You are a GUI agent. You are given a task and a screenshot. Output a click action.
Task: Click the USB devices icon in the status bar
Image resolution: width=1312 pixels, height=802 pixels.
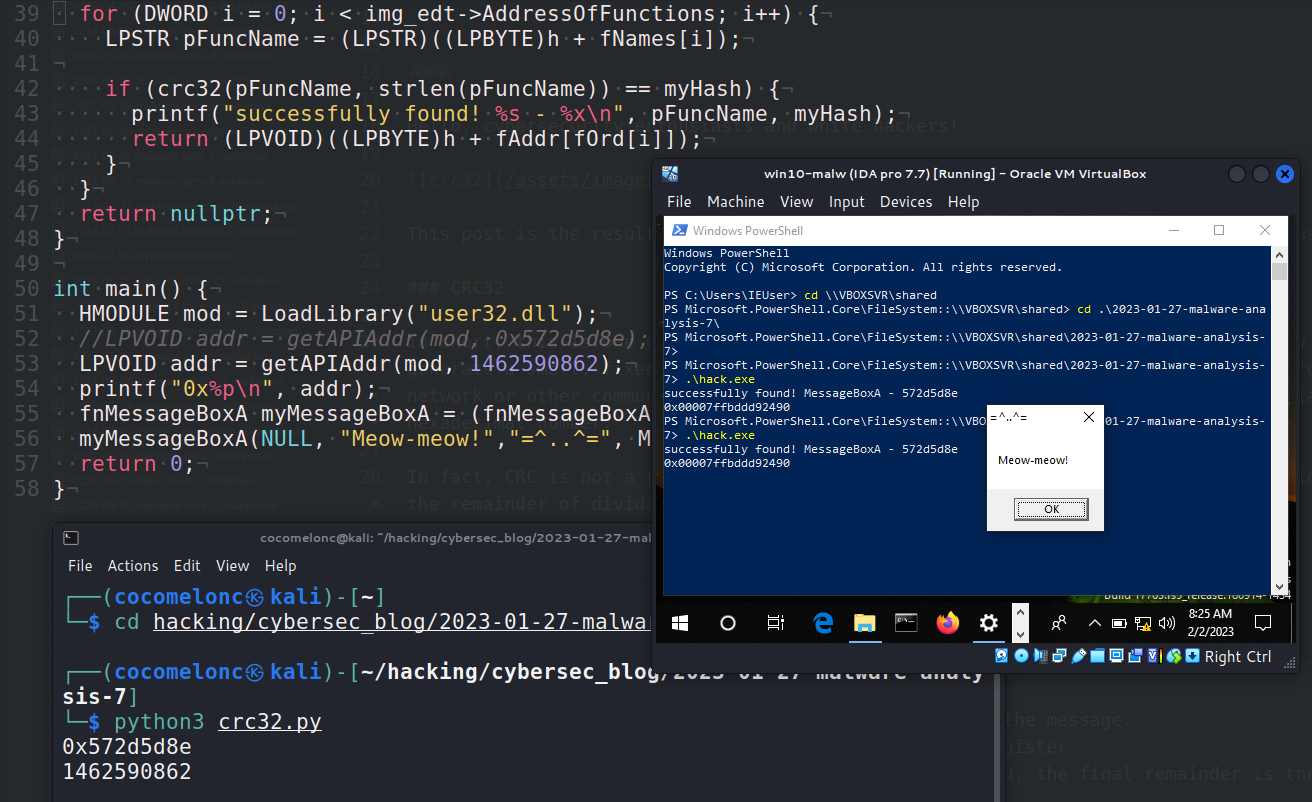tap(1078, 656)
